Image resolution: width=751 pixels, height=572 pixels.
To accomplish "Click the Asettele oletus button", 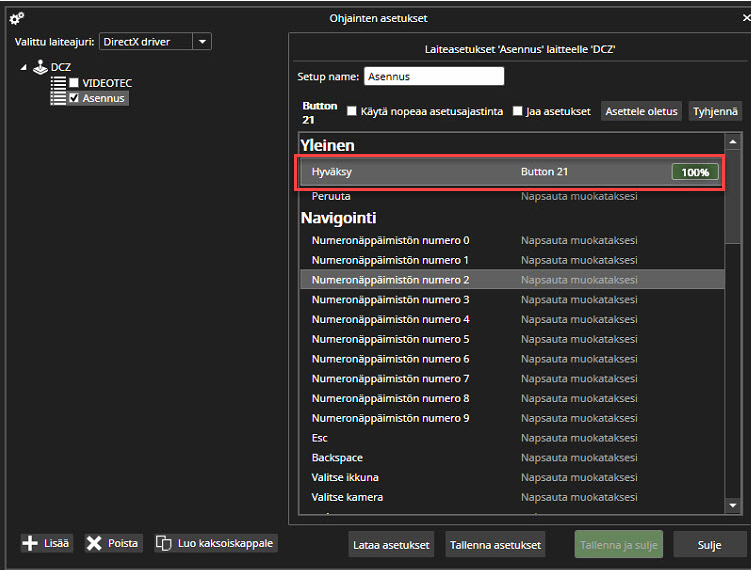I will point(643,111).
